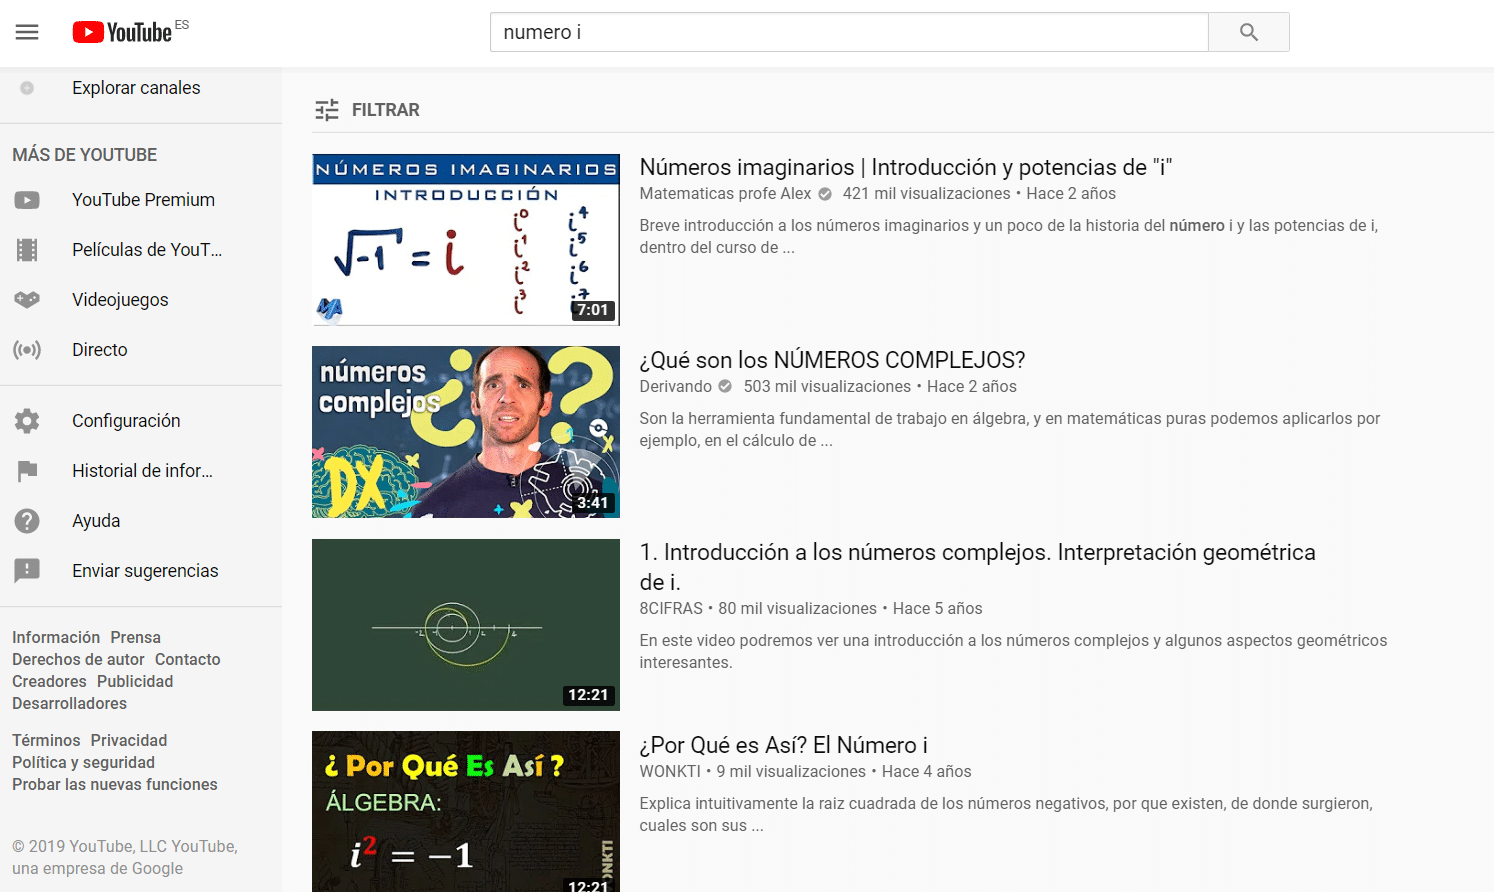This screenshot has height=892, width=1494.
Task: Click verified badge next to Derivando
Action: (x=725, y=387)
